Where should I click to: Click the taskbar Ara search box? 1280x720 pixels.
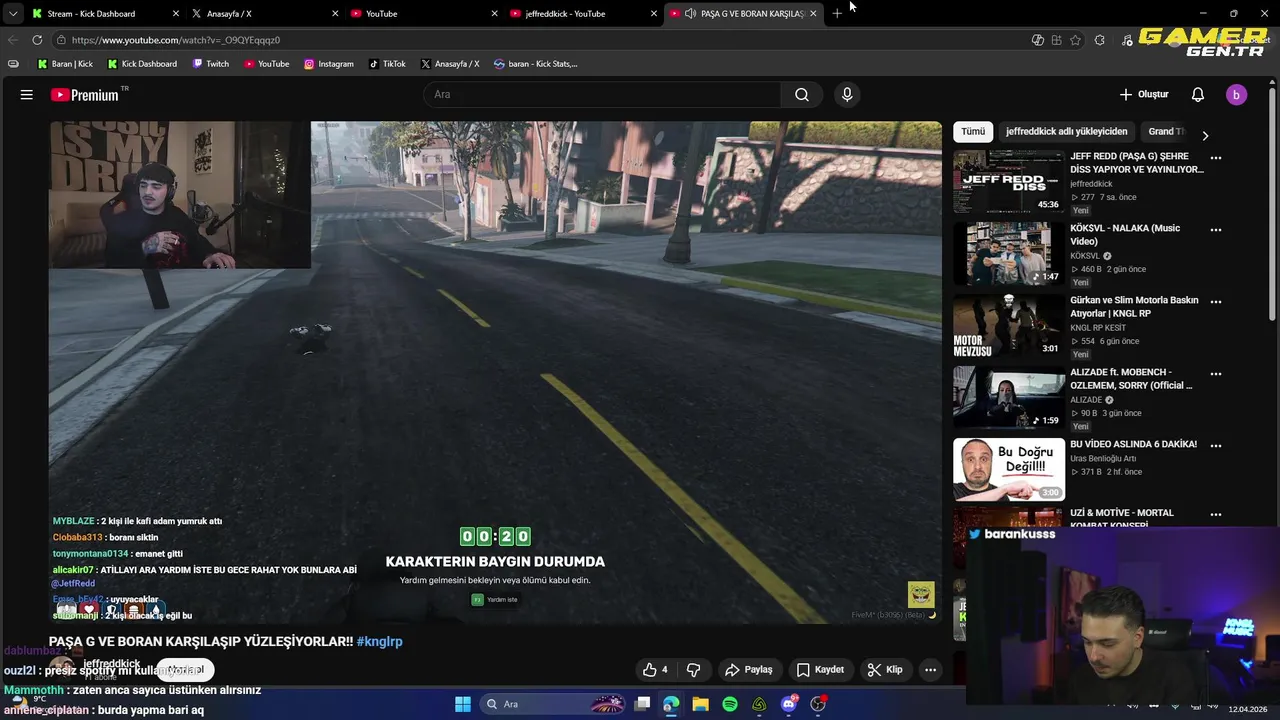[553, 704]
